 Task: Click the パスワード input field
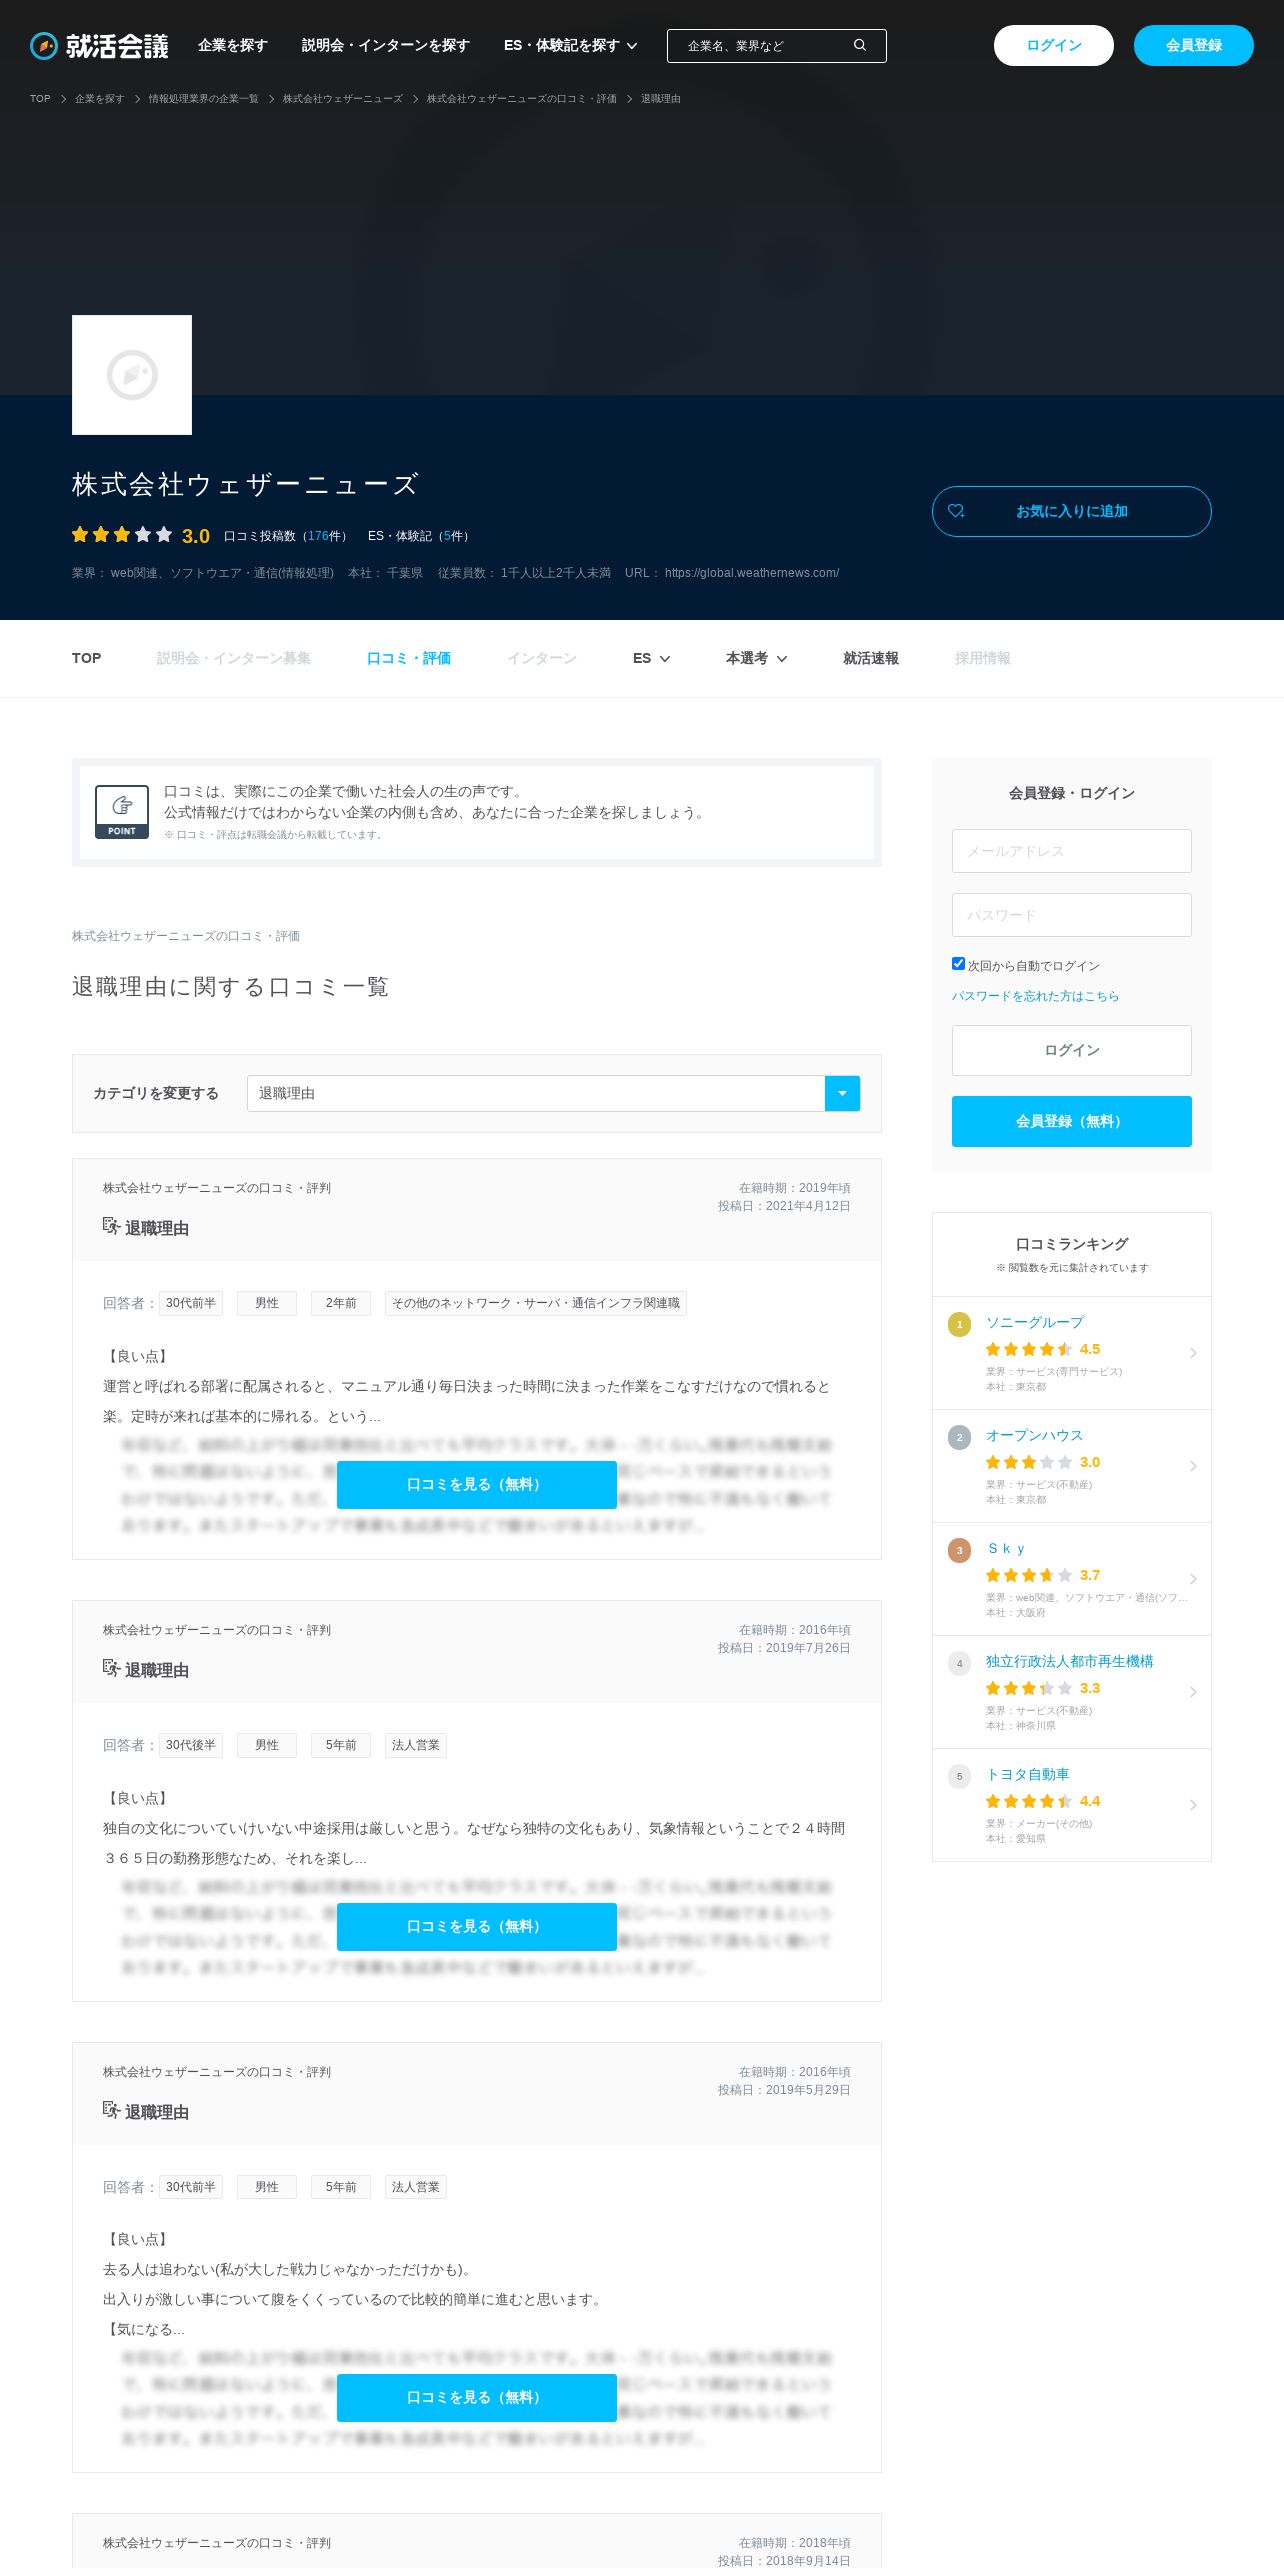pos(1072,915)
